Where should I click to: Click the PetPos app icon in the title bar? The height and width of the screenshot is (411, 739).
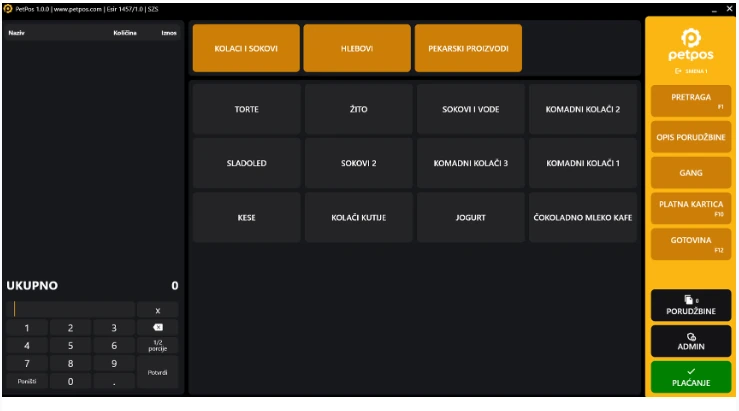tap(8, 9)
